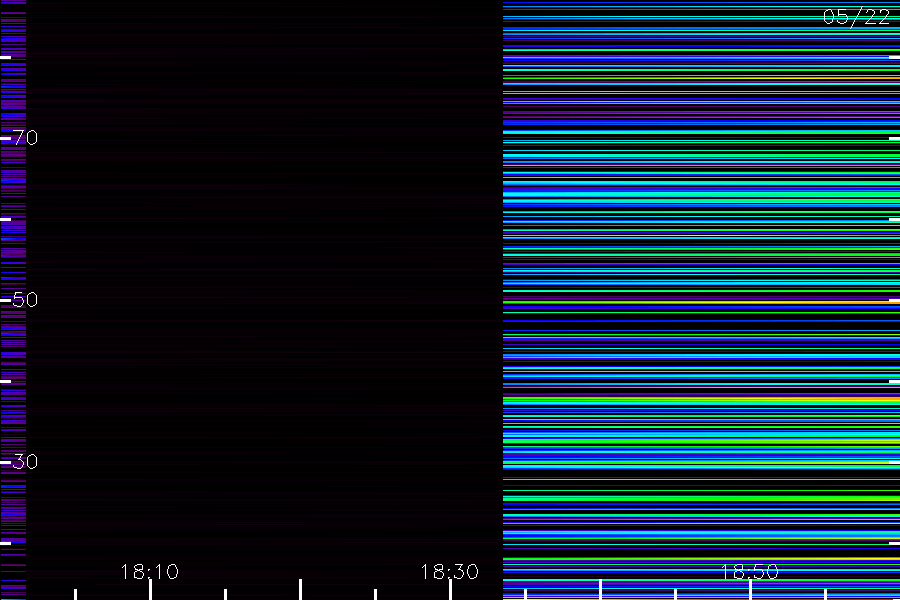The width and height of the screenshot is (900, 600).
Task: Select the time tick below 18:50
Action: 751,590
